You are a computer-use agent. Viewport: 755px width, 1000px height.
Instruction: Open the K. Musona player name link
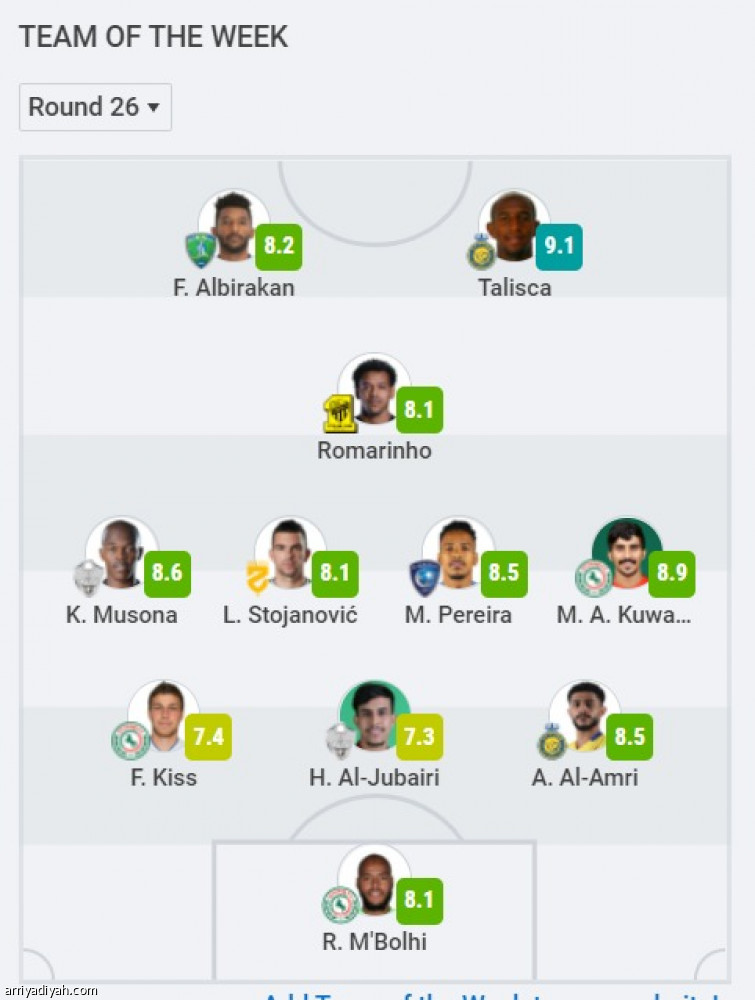coord(121,615)
